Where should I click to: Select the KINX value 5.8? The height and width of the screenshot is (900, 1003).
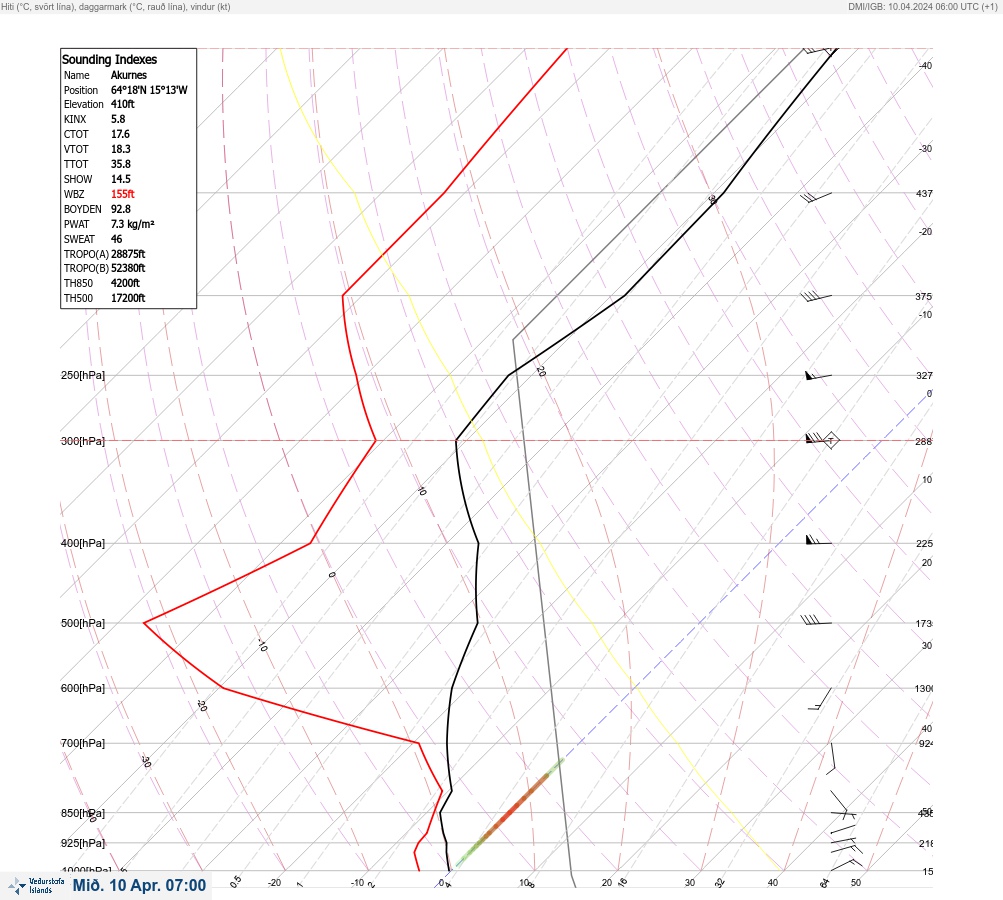pos(118,119)
